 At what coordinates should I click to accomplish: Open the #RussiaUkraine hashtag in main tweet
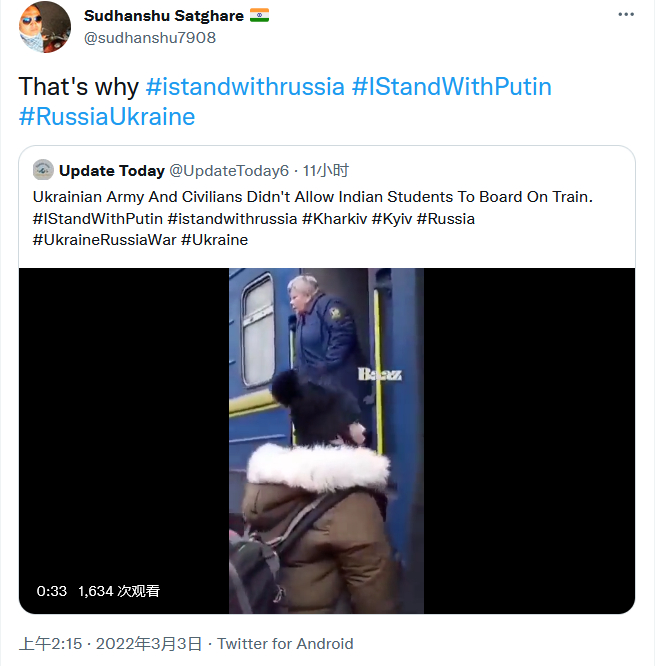[x=107, y=117]
